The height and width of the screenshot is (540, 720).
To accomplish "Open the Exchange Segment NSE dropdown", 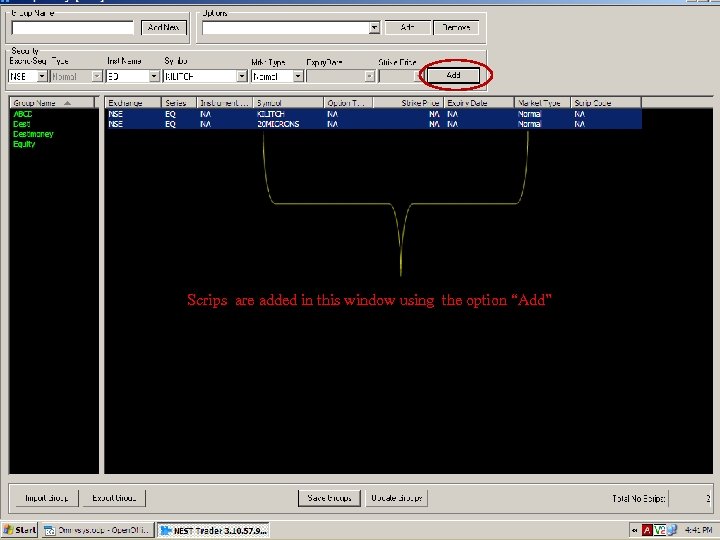I will pos(42,76).
